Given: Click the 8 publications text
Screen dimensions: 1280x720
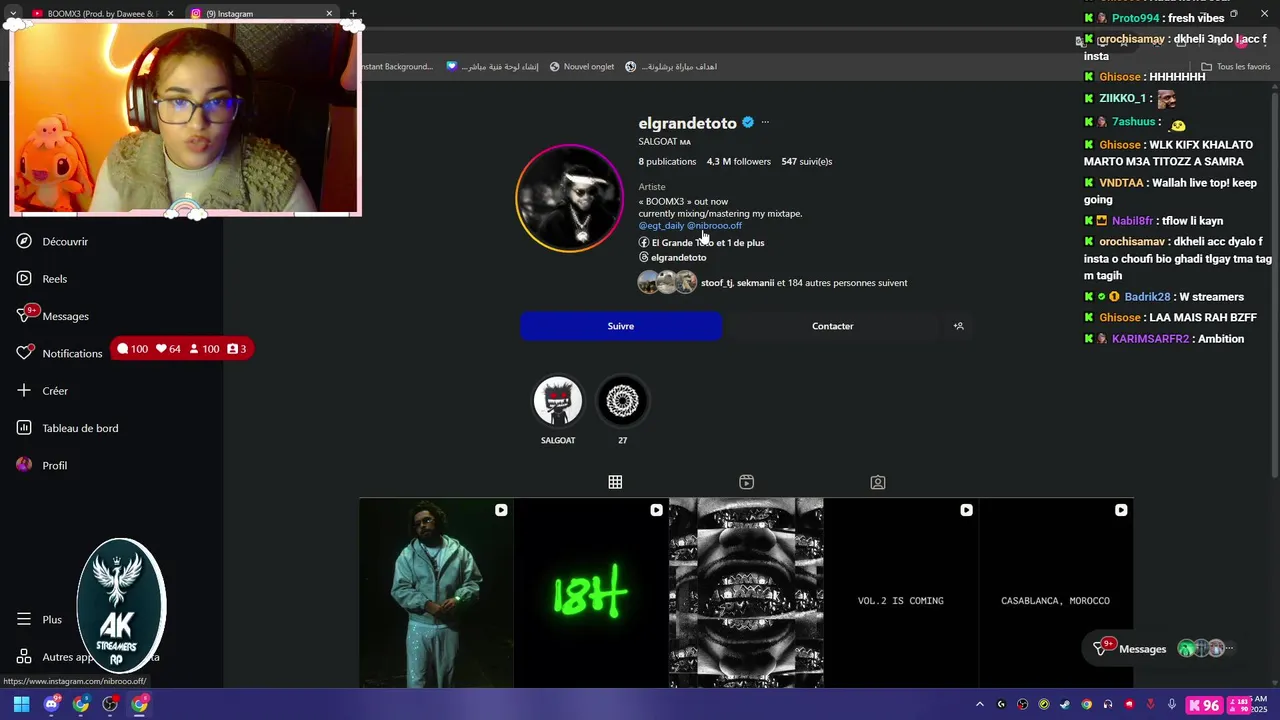Looking at the screenshot, I should [x=667, y=161].
